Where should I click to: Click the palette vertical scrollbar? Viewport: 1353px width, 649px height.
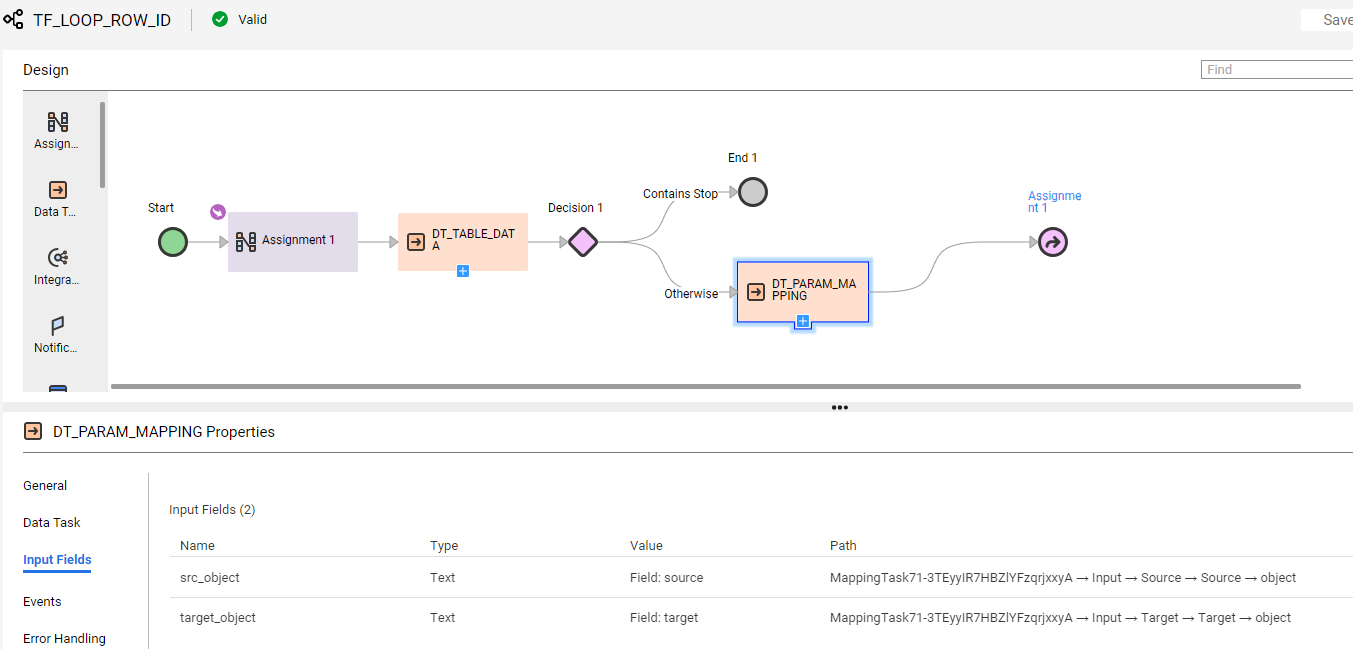(102, 145)
